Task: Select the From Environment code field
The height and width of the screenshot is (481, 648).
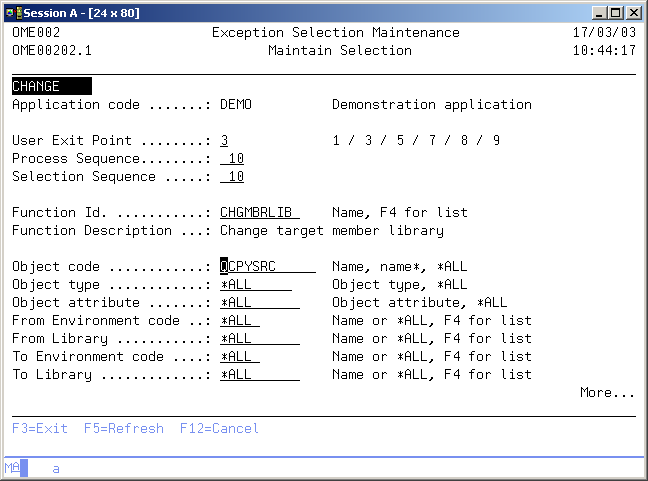Action: point(240,321)
